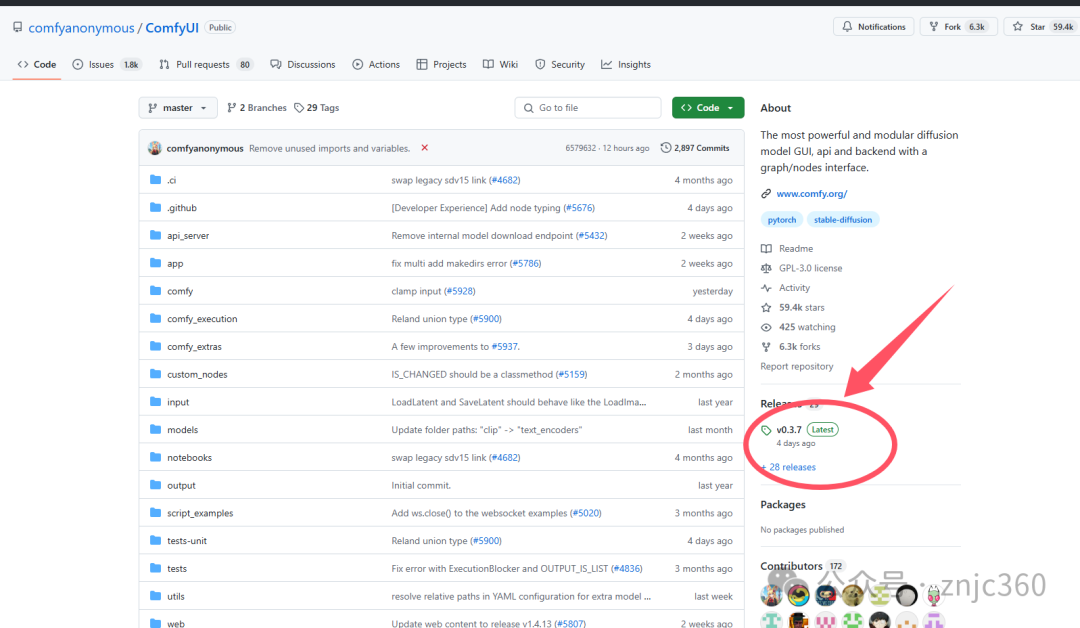Open comfyanonymous avatar on latest commit

coord(155,148)
